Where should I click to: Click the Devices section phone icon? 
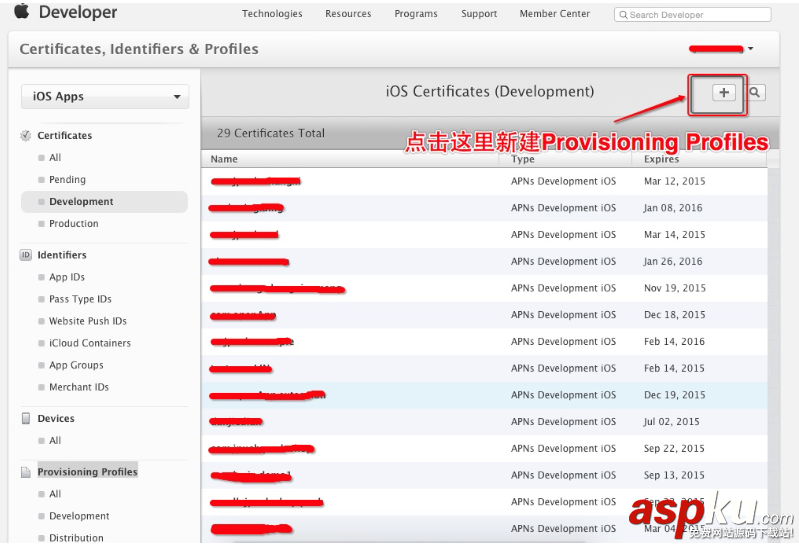[25, 418]
